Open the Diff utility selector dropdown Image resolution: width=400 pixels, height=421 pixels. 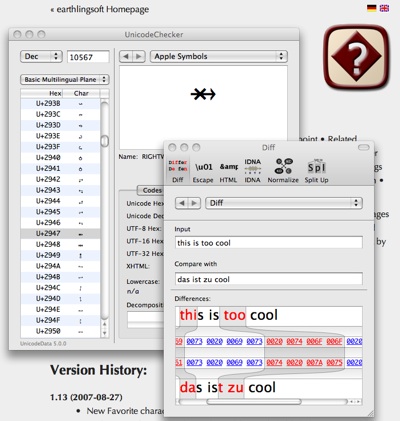click(284, 203)
